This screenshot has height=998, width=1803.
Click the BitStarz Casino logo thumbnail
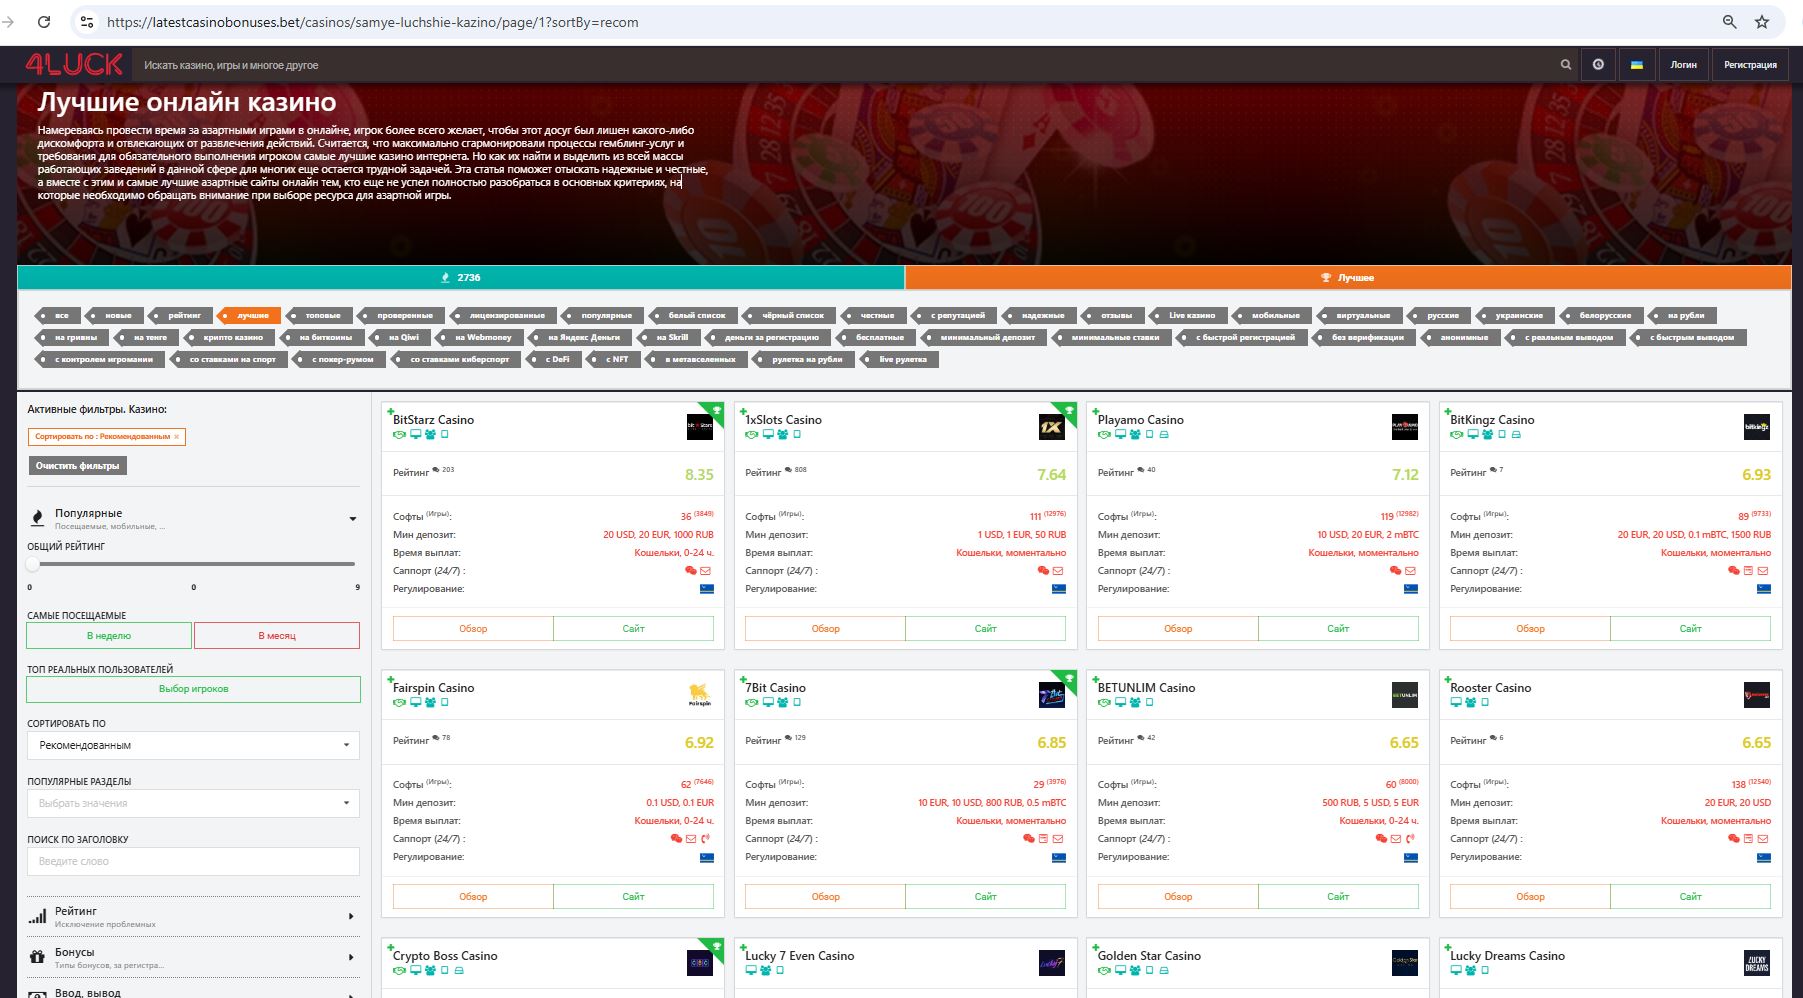[x=699, y=427]
